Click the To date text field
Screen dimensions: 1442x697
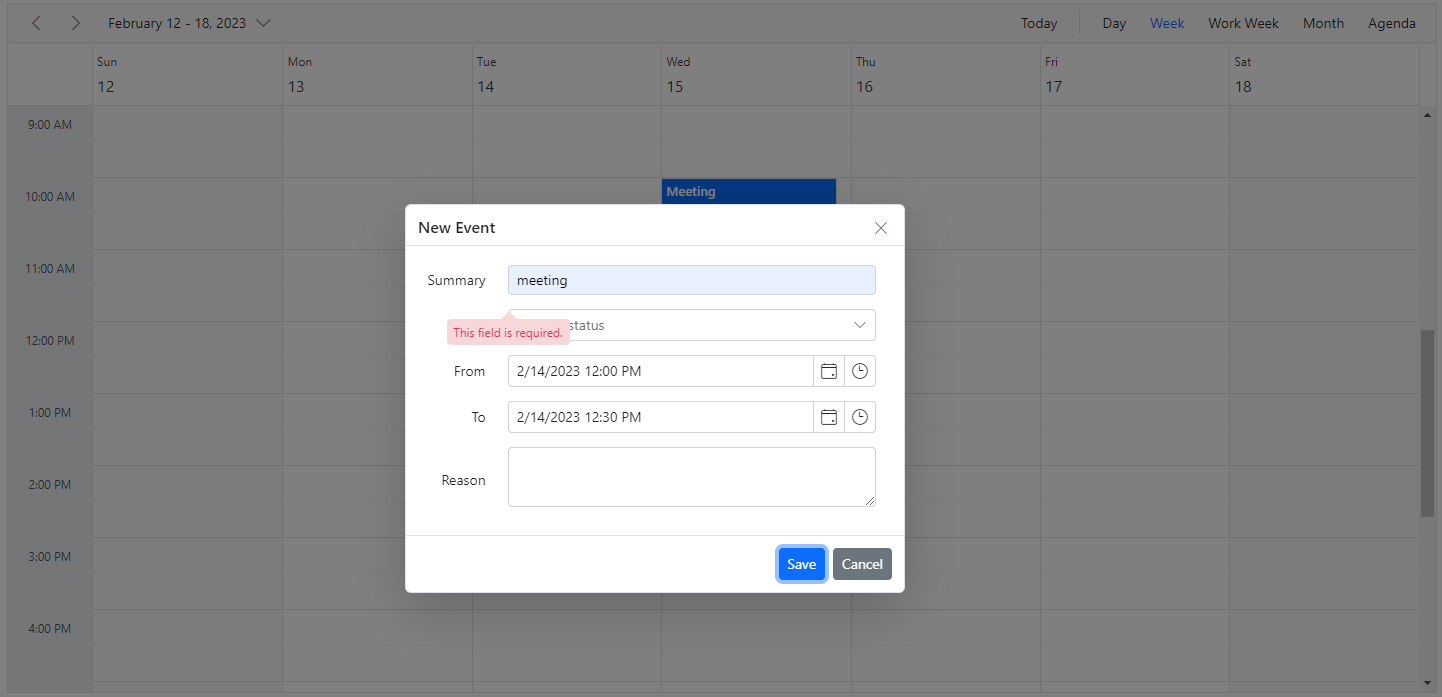click(x=660, y=417)
